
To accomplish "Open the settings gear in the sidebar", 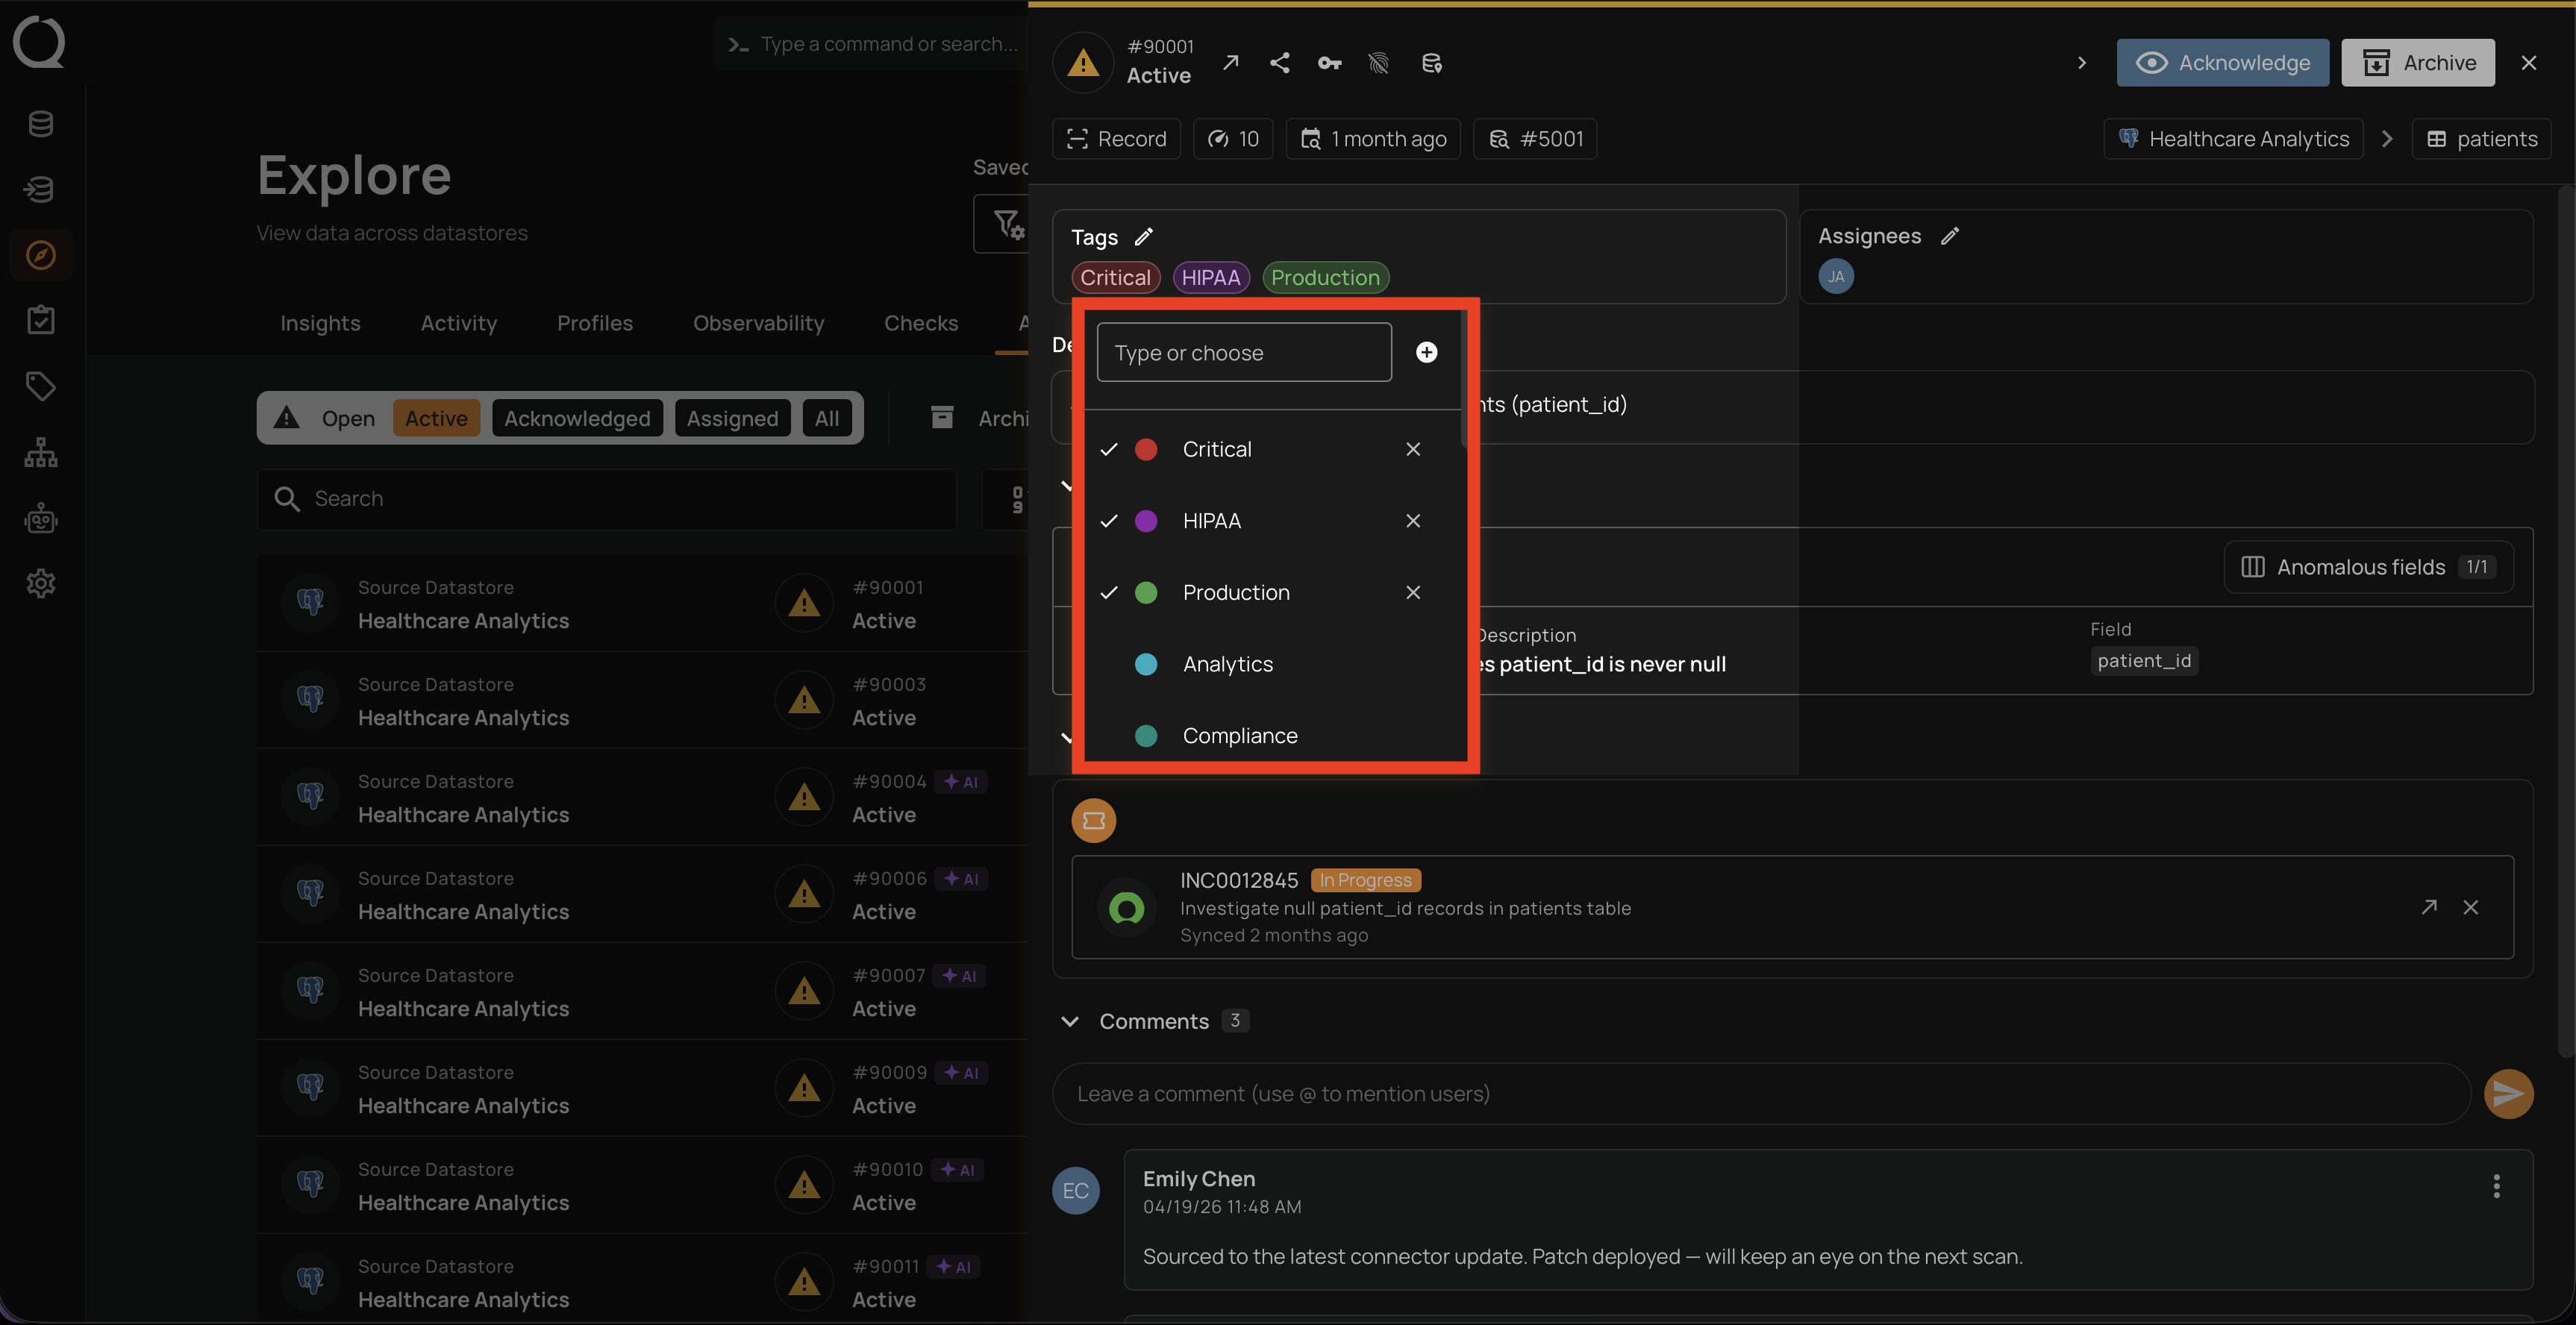I will [41, 583].
